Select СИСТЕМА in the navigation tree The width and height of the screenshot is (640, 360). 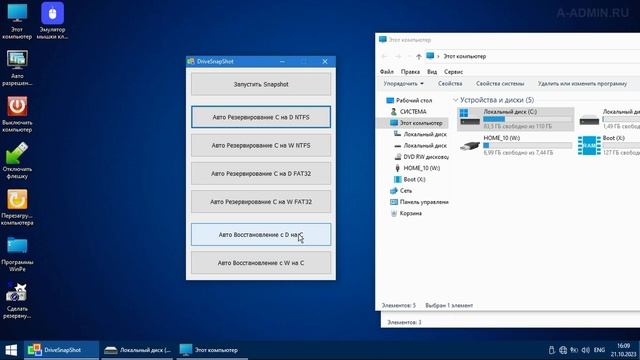(413, 111)
